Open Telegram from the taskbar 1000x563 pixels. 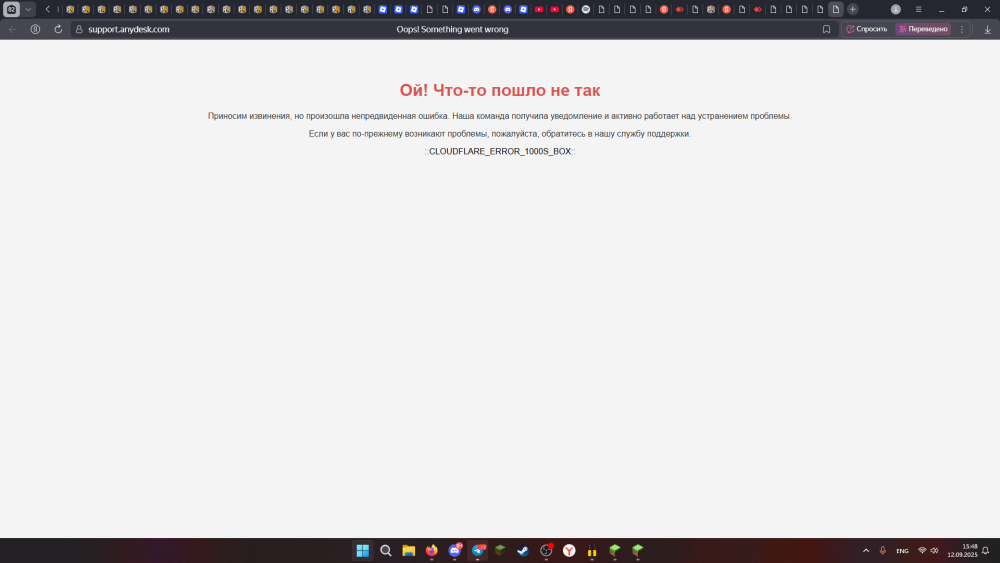pyautogui.click(x=478, y=551)
